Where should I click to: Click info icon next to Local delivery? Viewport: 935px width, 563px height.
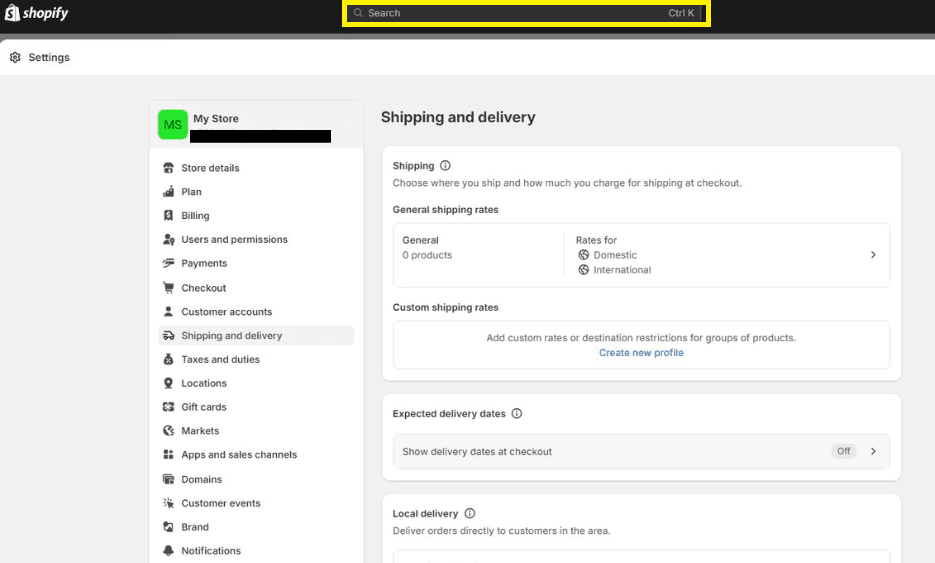[x=470, y=514]
